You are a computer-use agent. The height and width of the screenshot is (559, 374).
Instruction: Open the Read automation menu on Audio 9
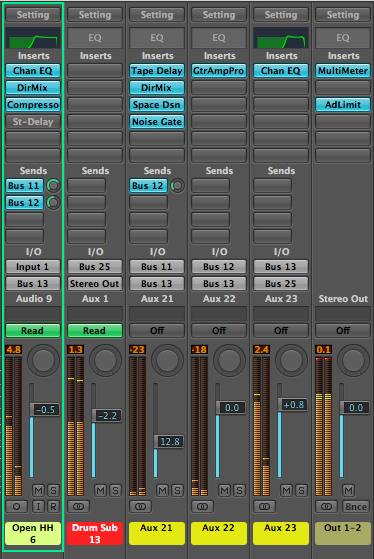33,330
